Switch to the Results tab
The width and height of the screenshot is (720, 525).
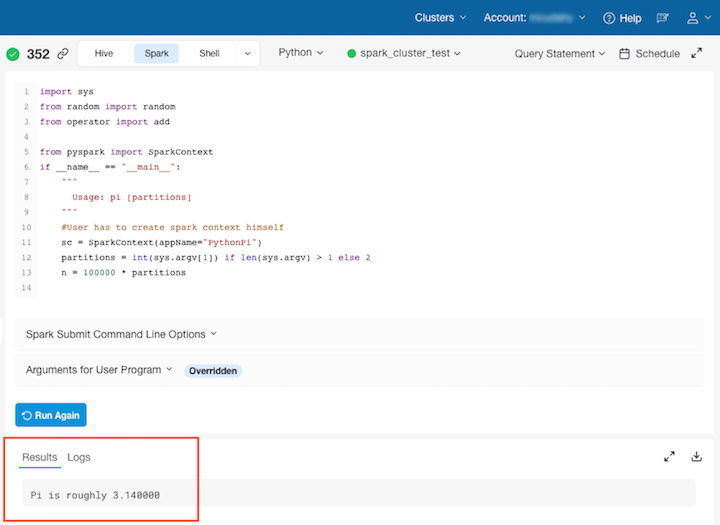(39, 457)
